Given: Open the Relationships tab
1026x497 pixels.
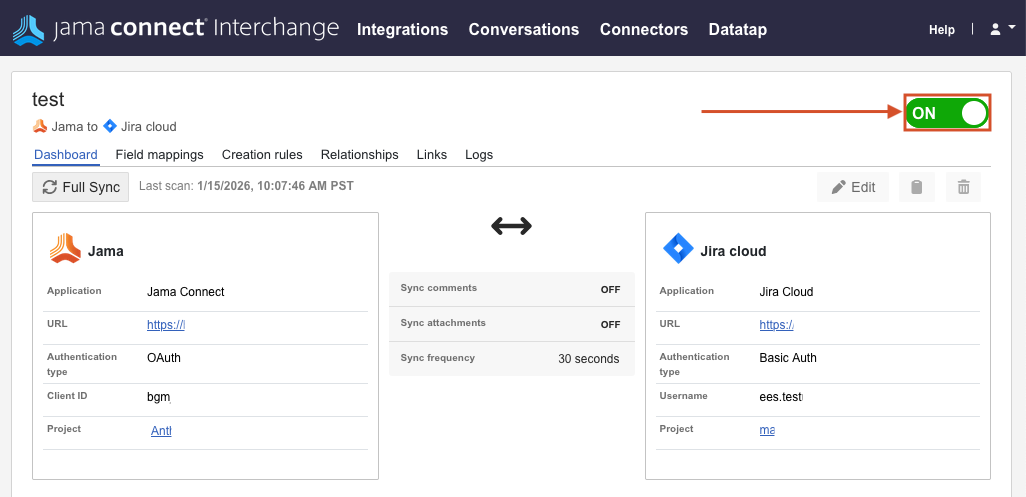Looking at the screenshot, I should (359, 155).
